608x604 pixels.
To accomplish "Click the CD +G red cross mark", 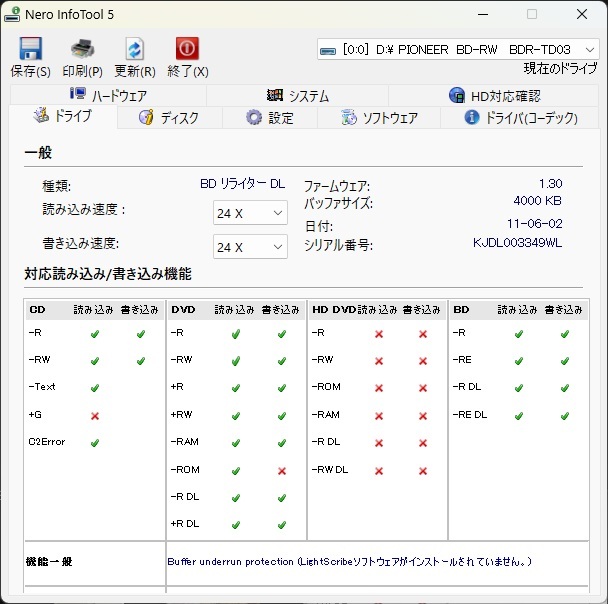I will (95, 415).
